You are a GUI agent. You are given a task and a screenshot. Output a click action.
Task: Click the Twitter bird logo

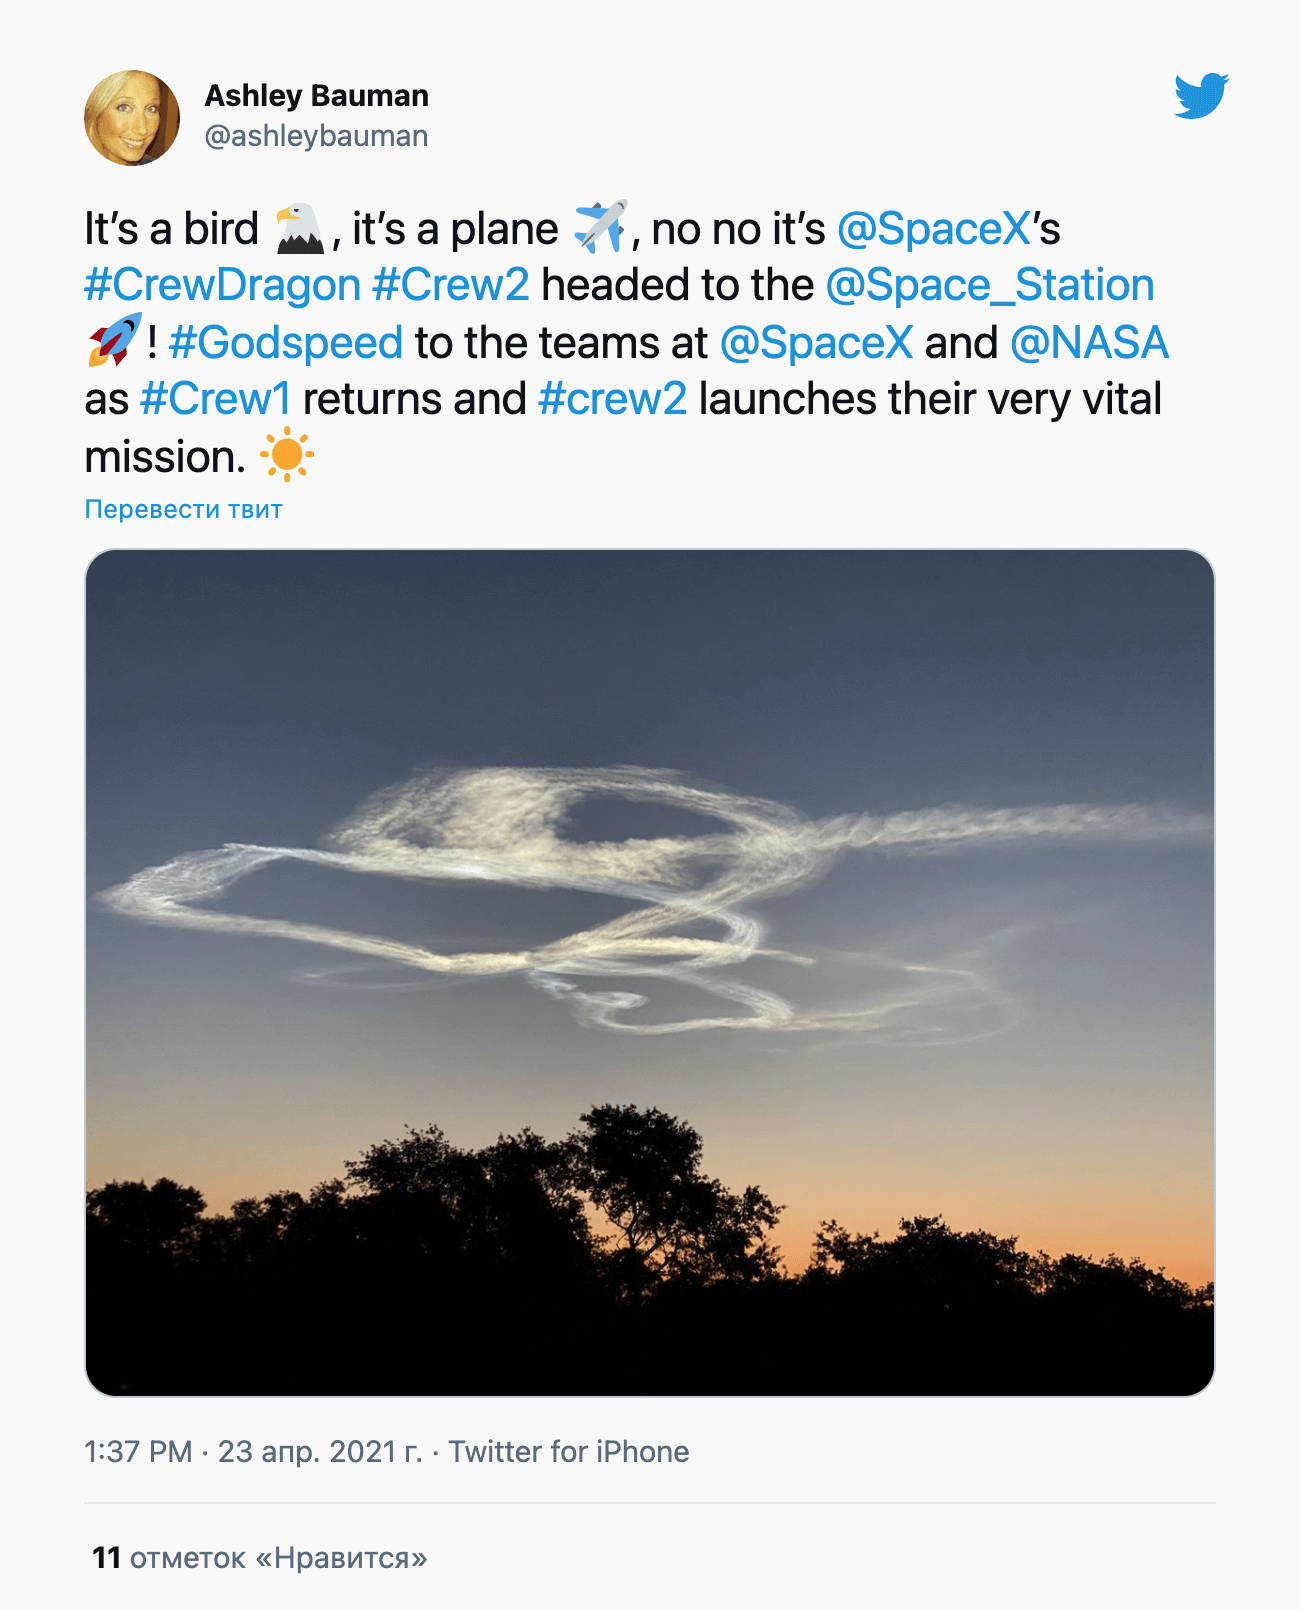click(1201, 96)
